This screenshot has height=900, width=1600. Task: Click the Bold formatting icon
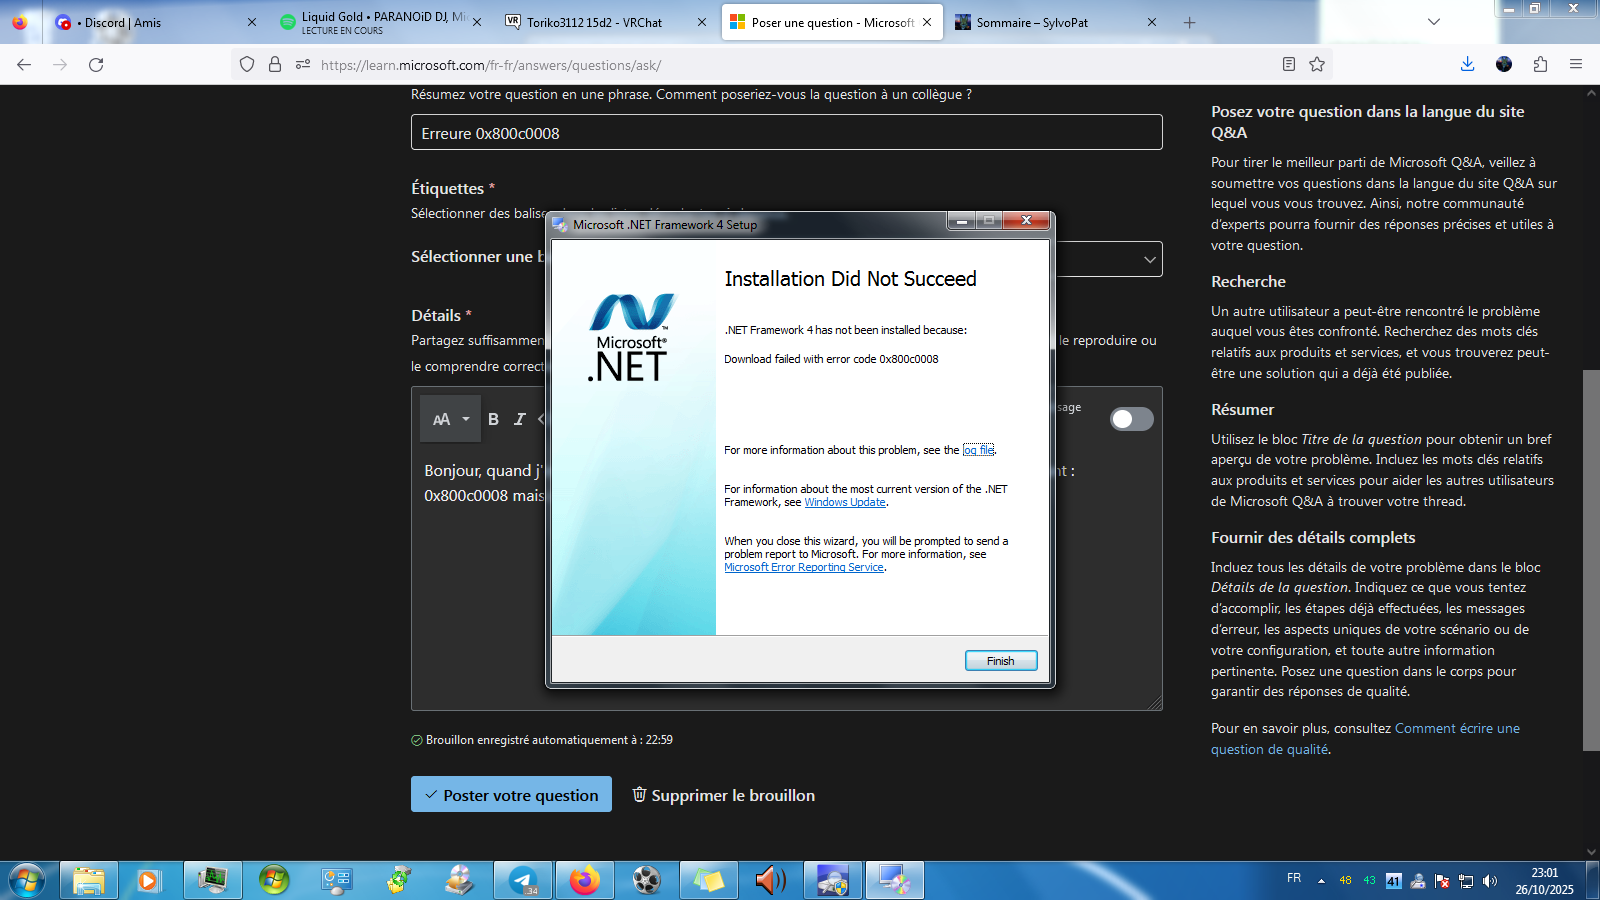493,420
